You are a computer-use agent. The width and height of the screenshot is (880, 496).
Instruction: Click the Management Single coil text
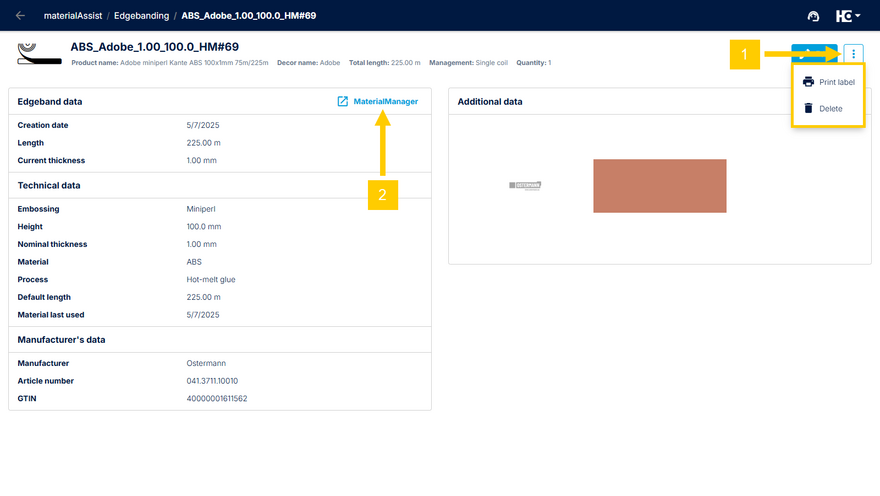[x=468, y=63]
